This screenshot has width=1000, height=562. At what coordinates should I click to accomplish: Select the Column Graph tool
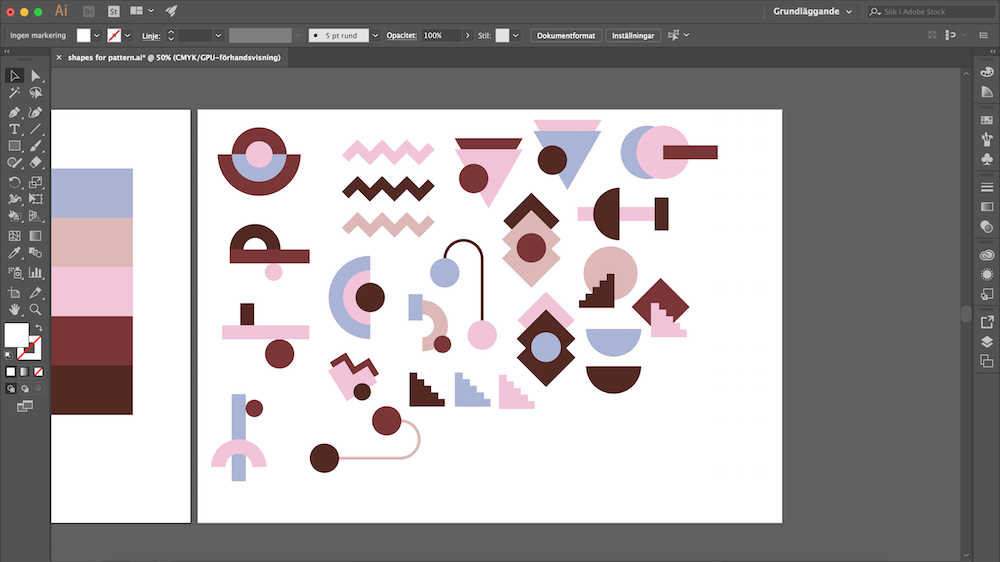click(x=36, y=273)
